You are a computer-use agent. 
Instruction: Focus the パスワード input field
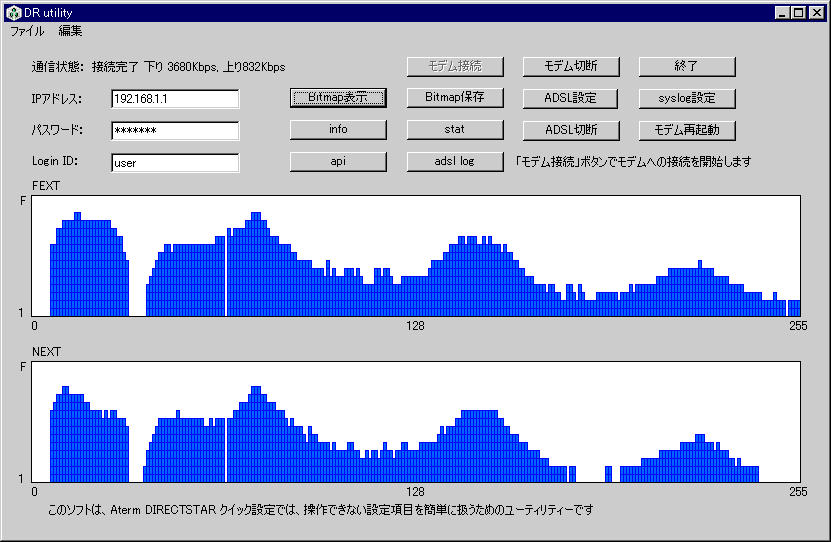click(175, 131)
